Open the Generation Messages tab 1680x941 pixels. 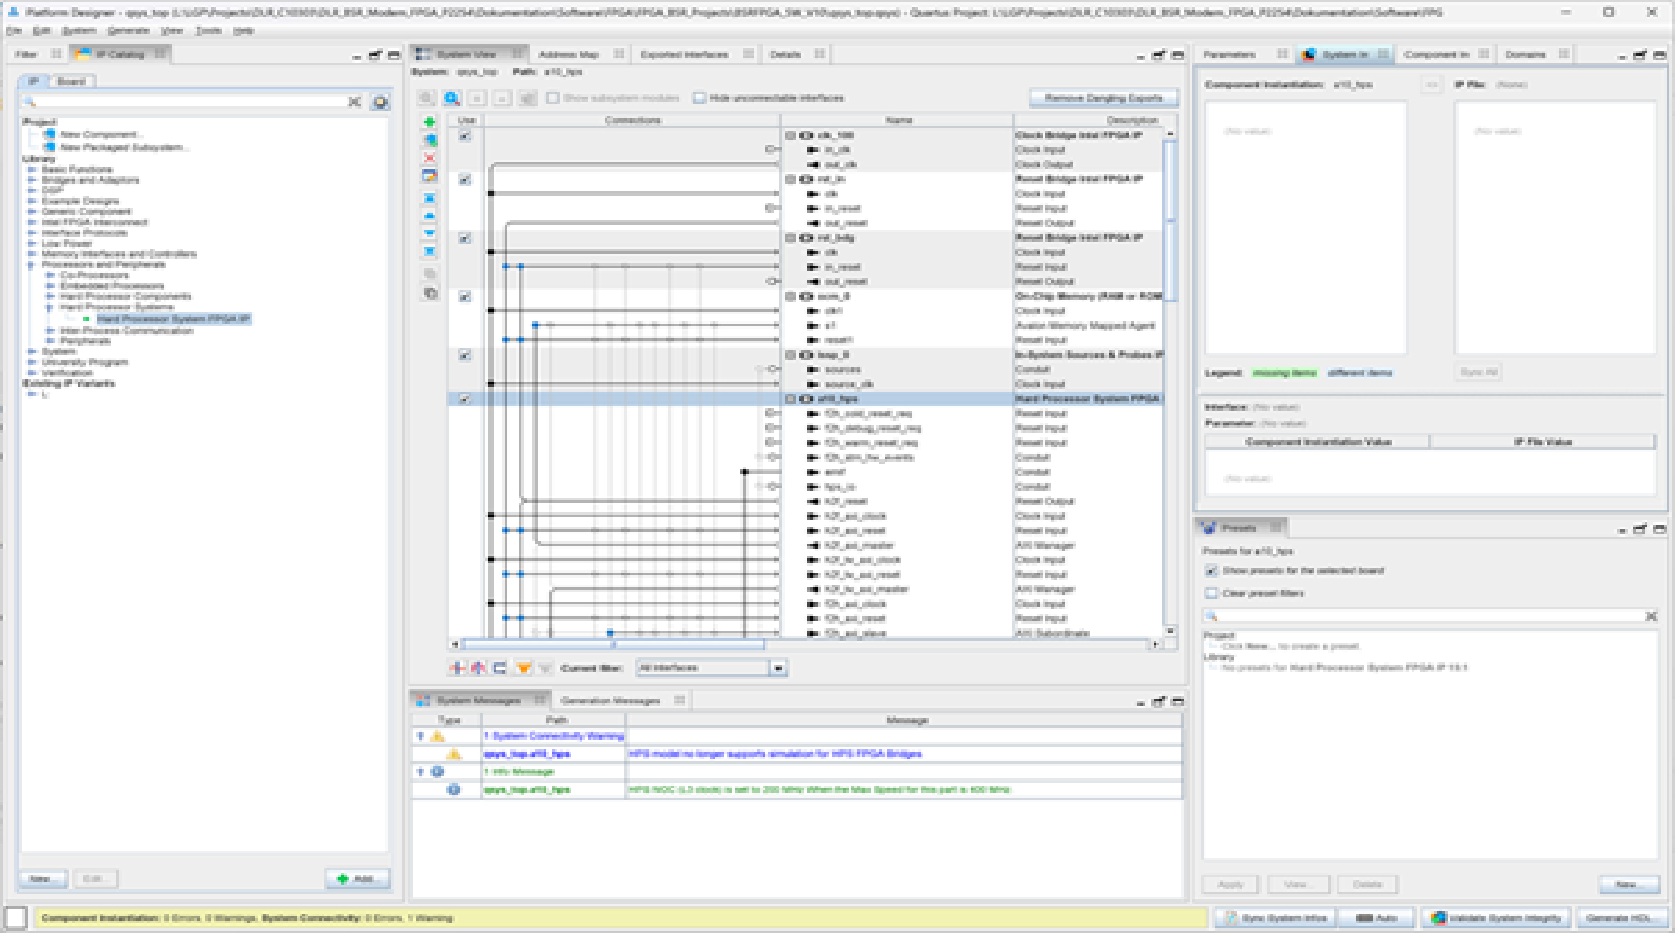click(x=610, y=700)
